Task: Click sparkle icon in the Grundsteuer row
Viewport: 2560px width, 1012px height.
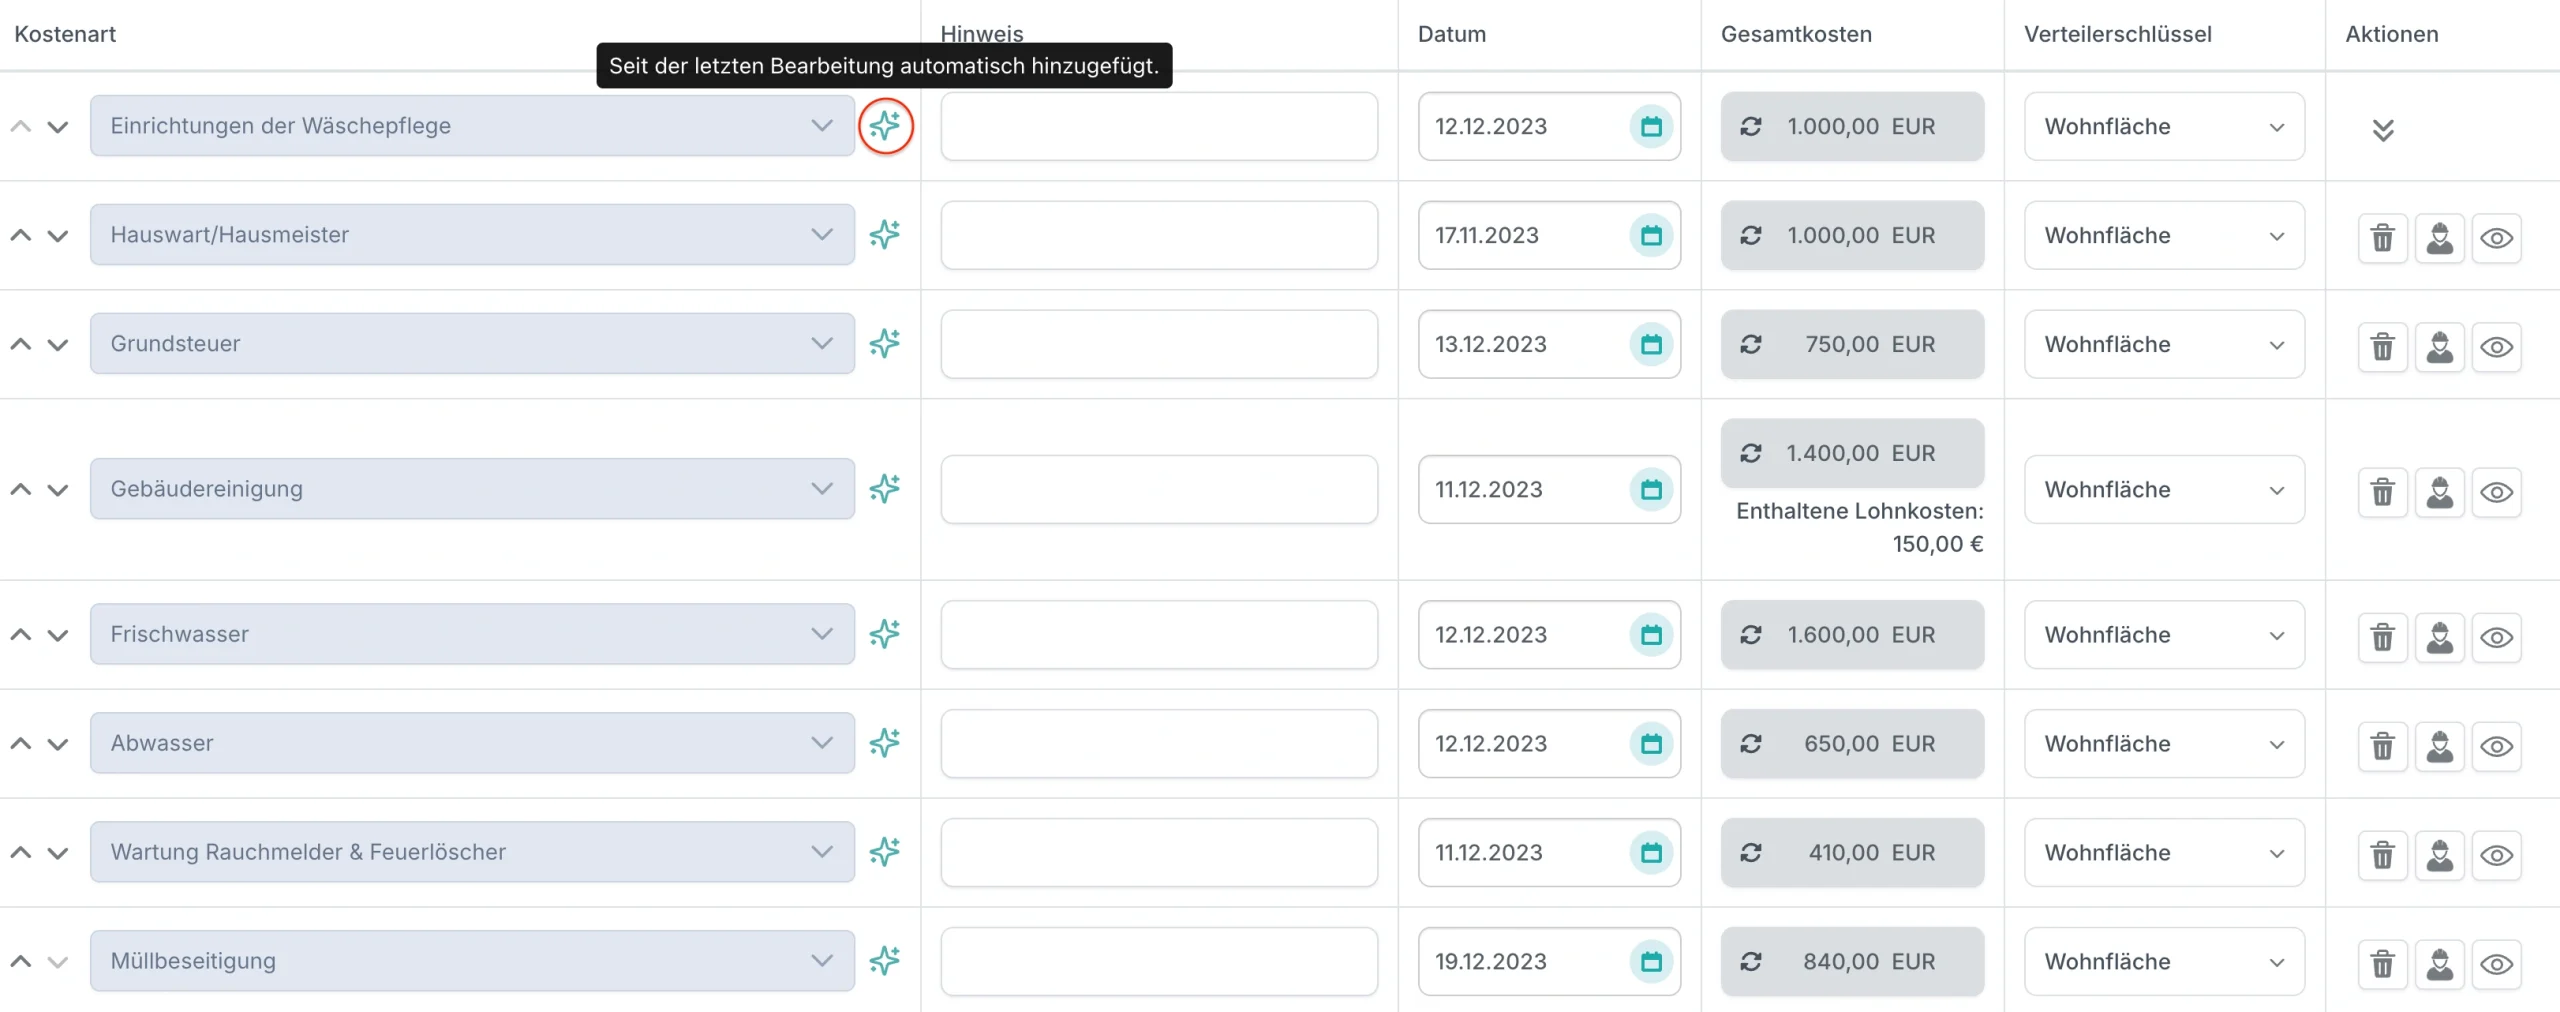Action: (885, 344)
